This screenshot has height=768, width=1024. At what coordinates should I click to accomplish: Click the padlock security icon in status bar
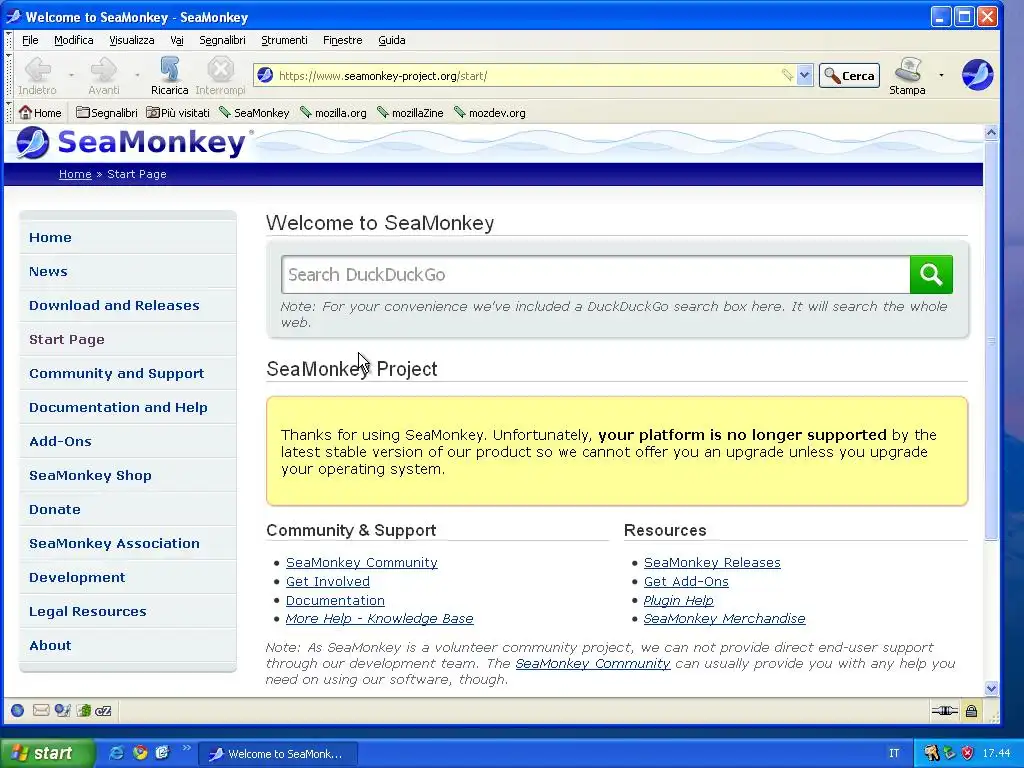click(x=971, y=711)
